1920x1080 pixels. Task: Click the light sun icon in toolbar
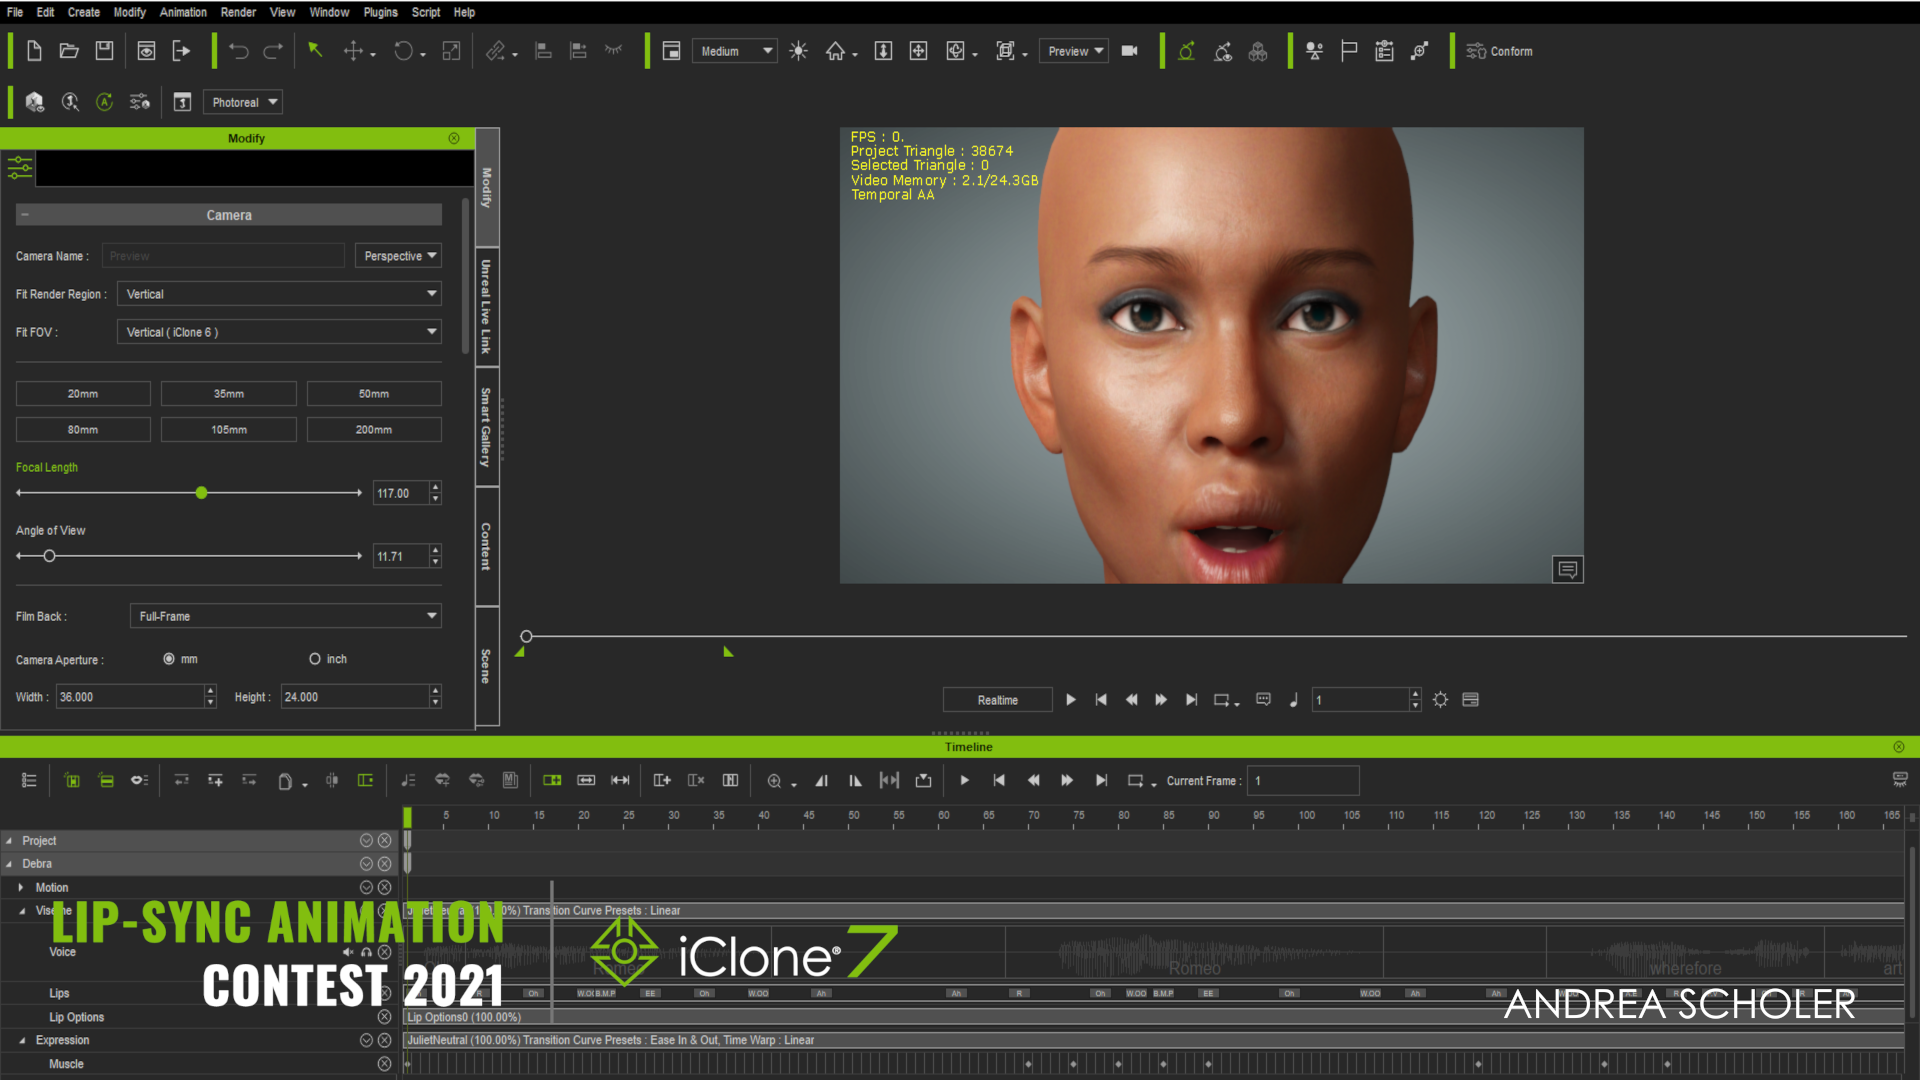(x=798, y=51)
